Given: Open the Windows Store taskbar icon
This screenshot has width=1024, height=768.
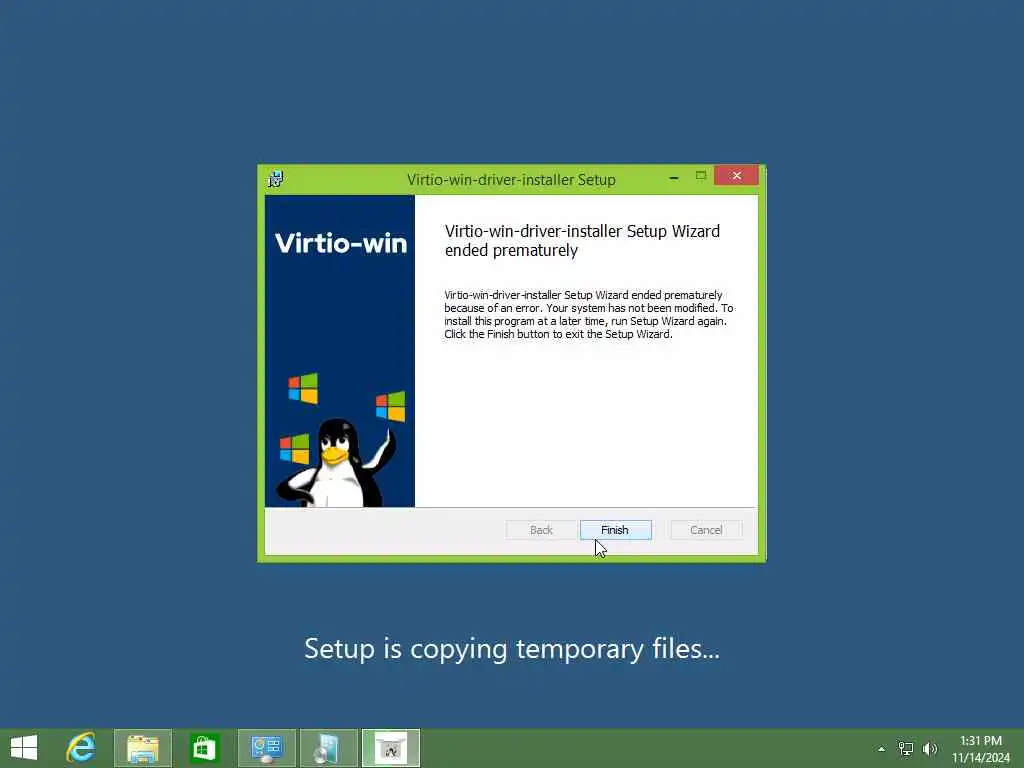Looking at the screenshot, I should click(x=204, y=748).
